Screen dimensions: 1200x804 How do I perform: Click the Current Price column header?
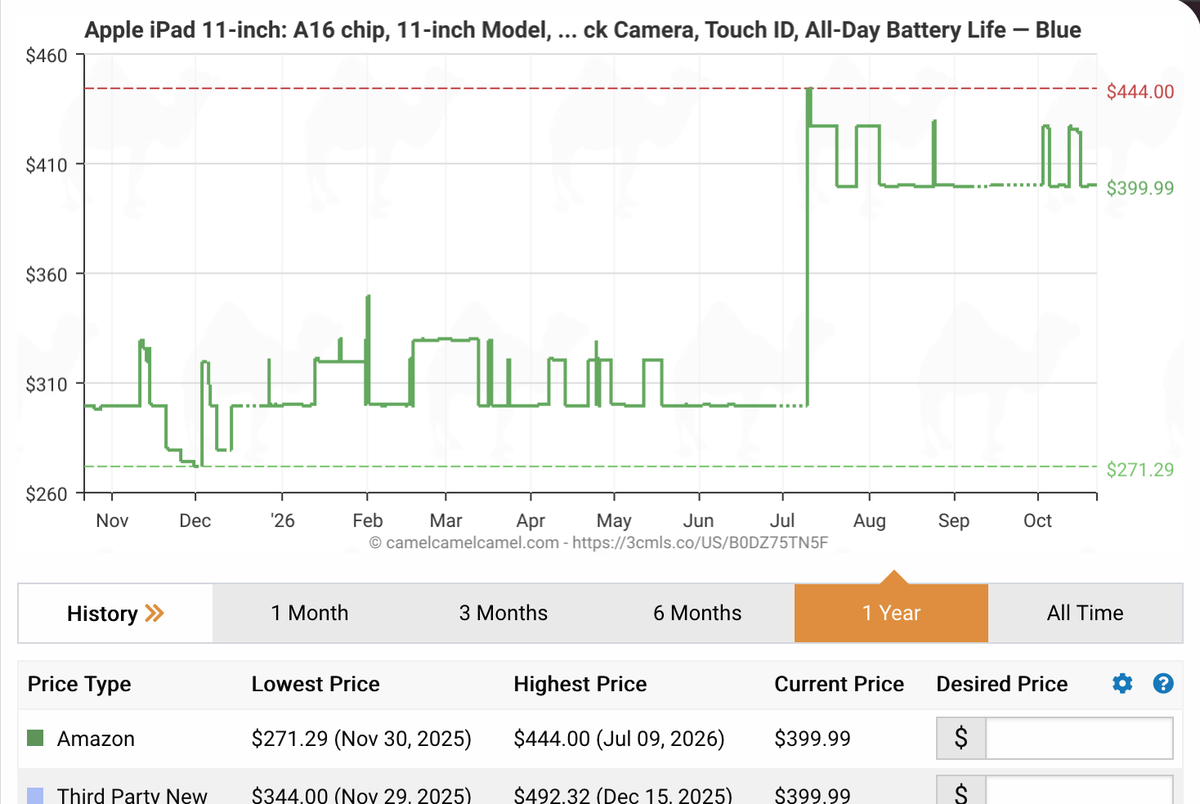click(839, 684)
